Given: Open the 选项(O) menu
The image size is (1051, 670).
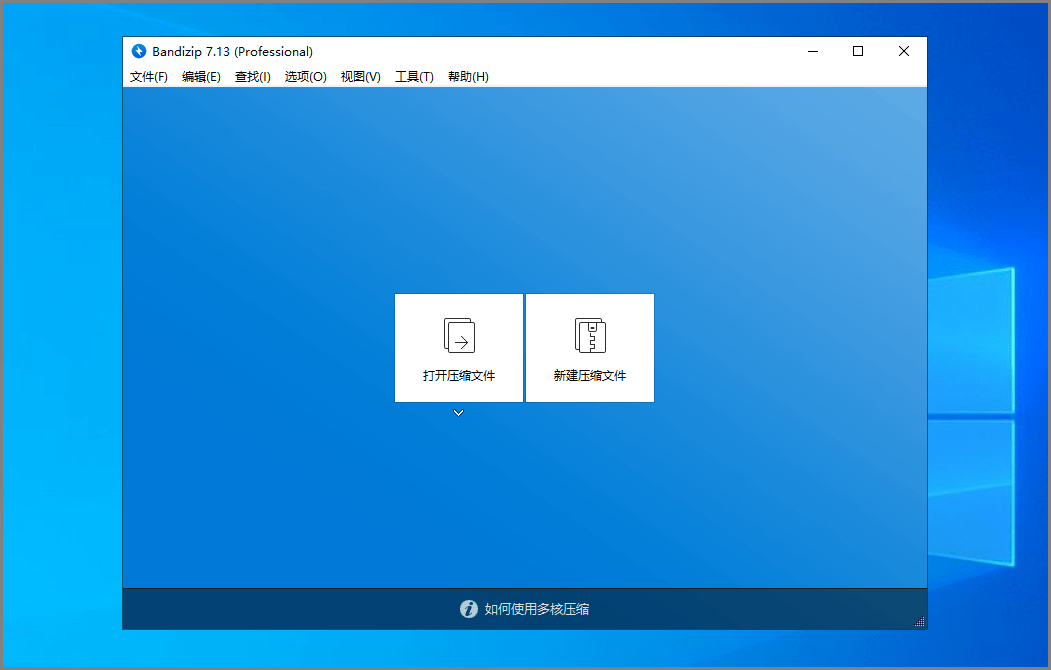Looking at the screenshot, I should click(305, 76).
